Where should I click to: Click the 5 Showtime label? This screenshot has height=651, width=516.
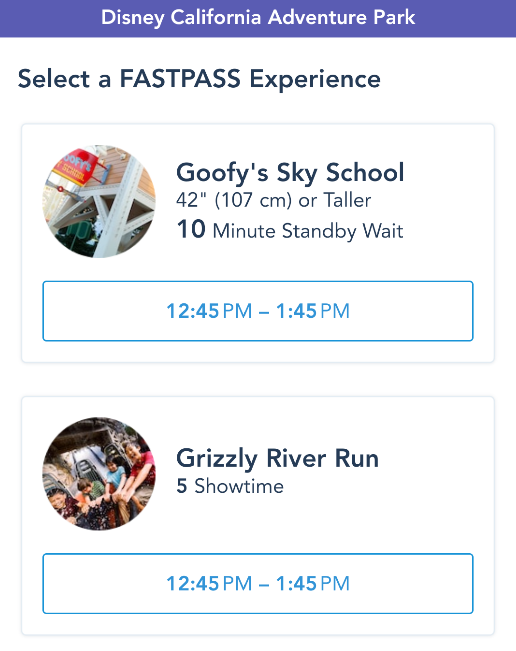[230, 486]
